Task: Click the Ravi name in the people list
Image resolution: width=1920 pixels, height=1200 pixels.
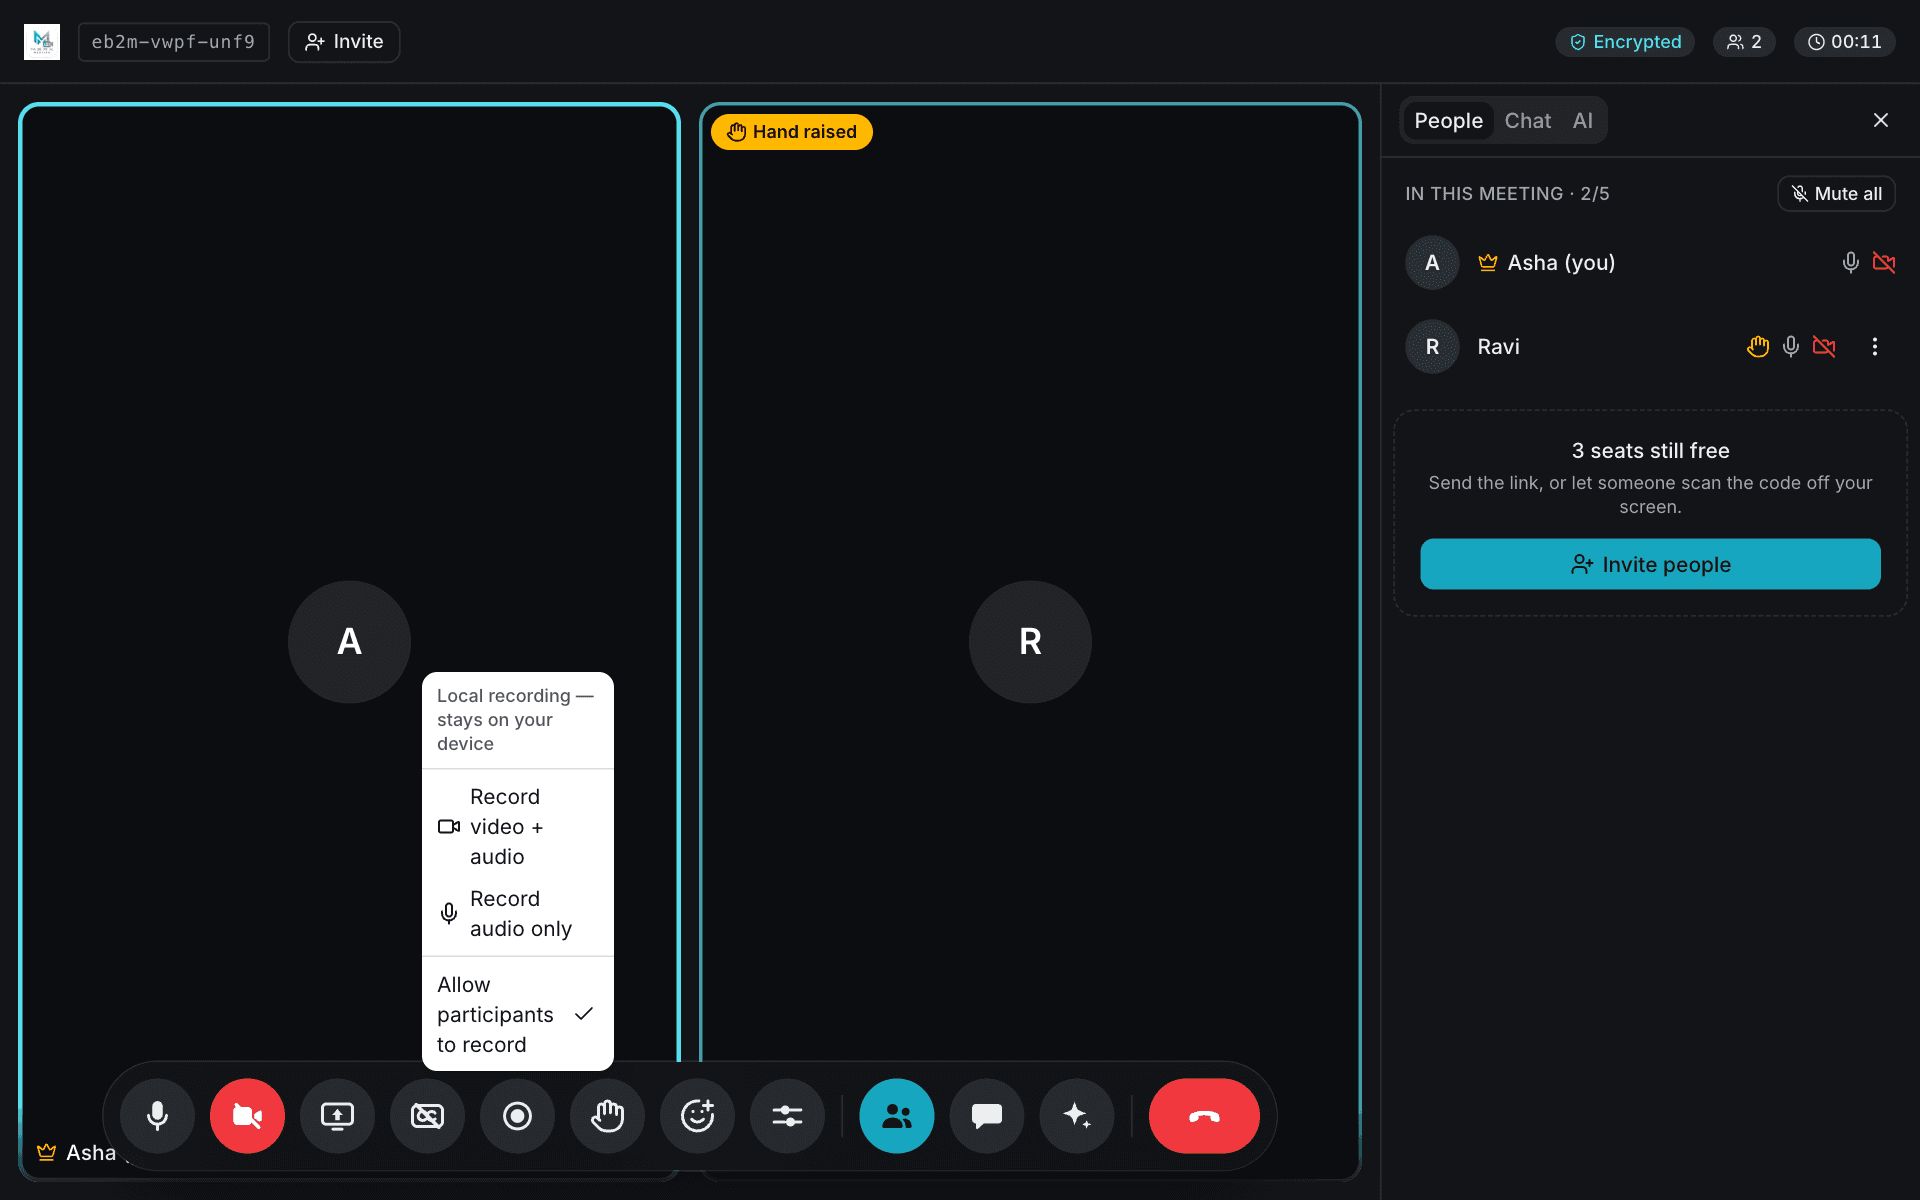Action: coord(1498,347)
